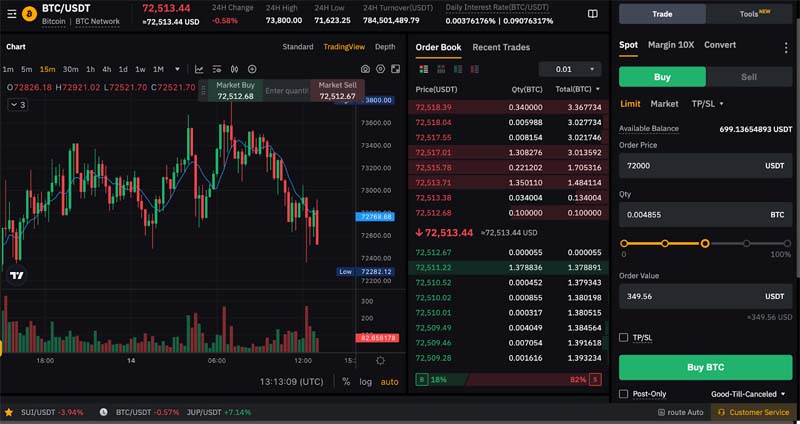Viewport: 800px width, 424px height.
Task: Open the Total(BTC) column dropdown
Action: click(578, 89)
